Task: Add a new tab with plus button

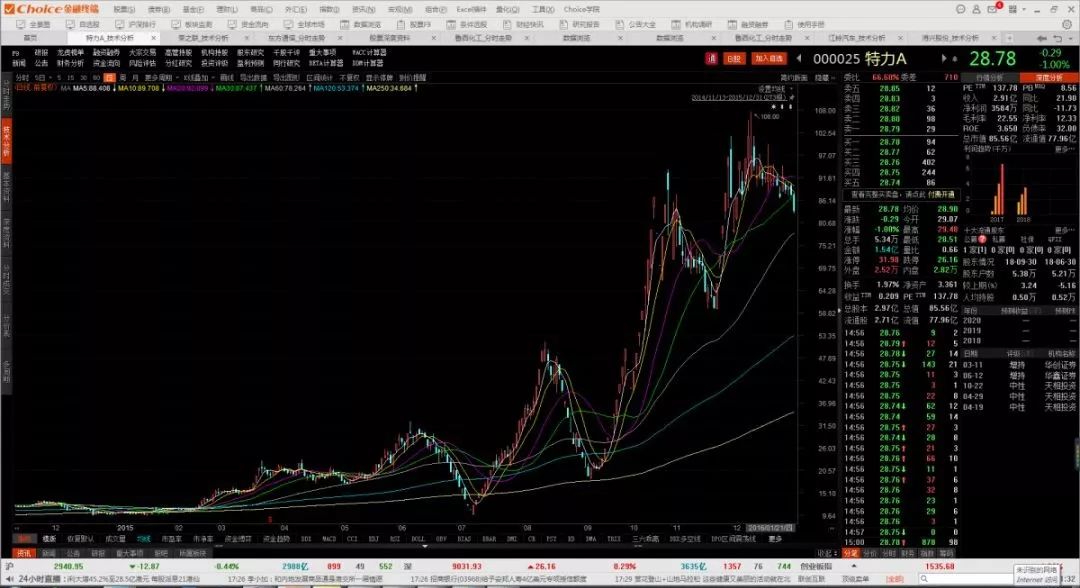Action: point(1010,38)
